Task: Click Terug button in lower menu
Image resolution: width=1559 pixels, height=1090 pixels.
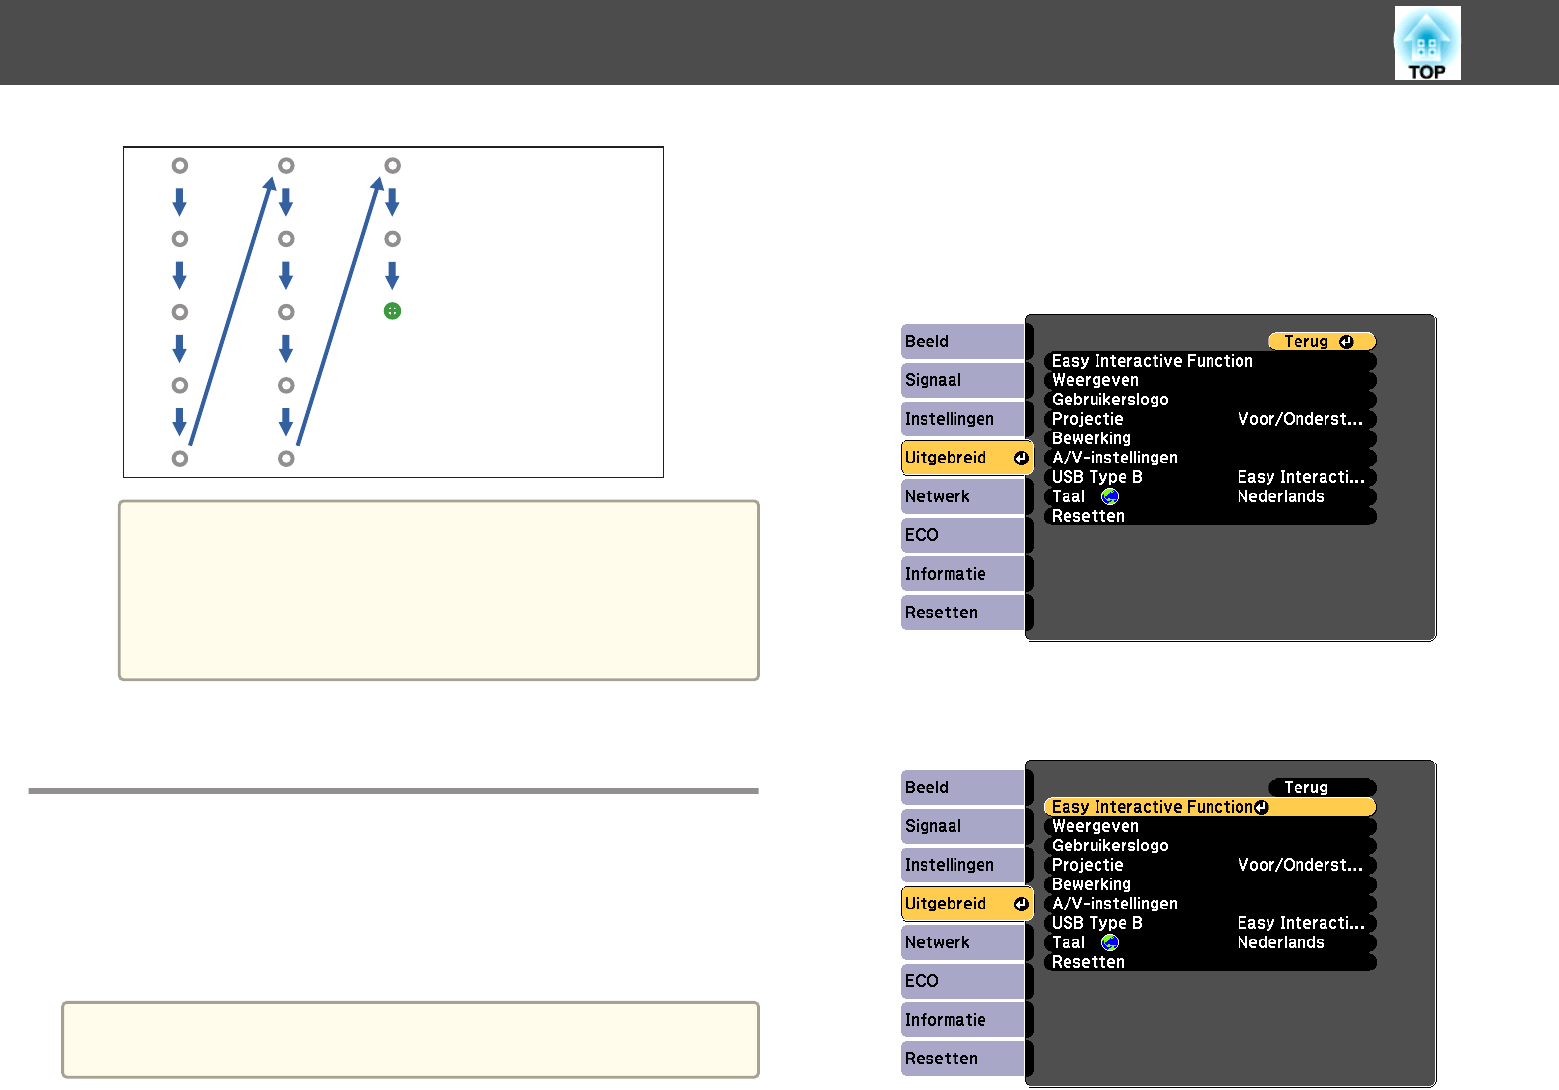Action: 1322,788
